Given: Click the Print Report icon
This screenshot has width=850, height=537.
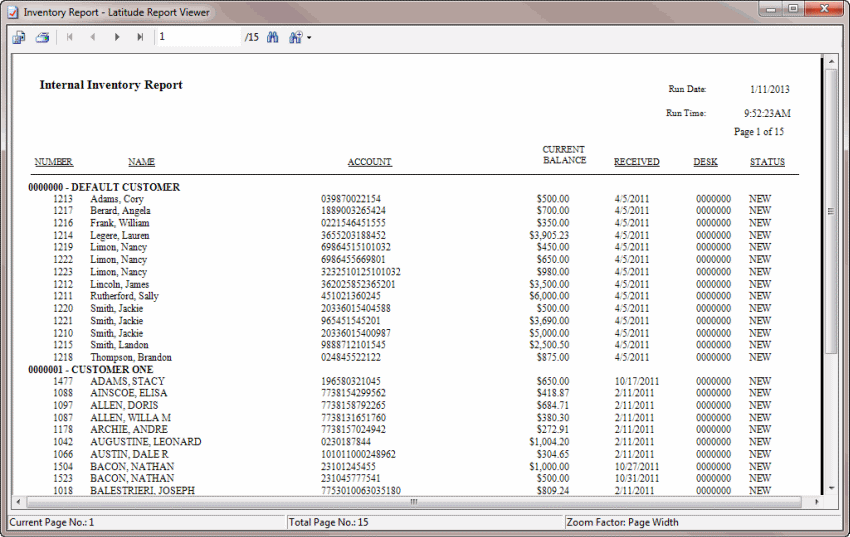Looking at the screenshot, I should (x=42, y=37).
